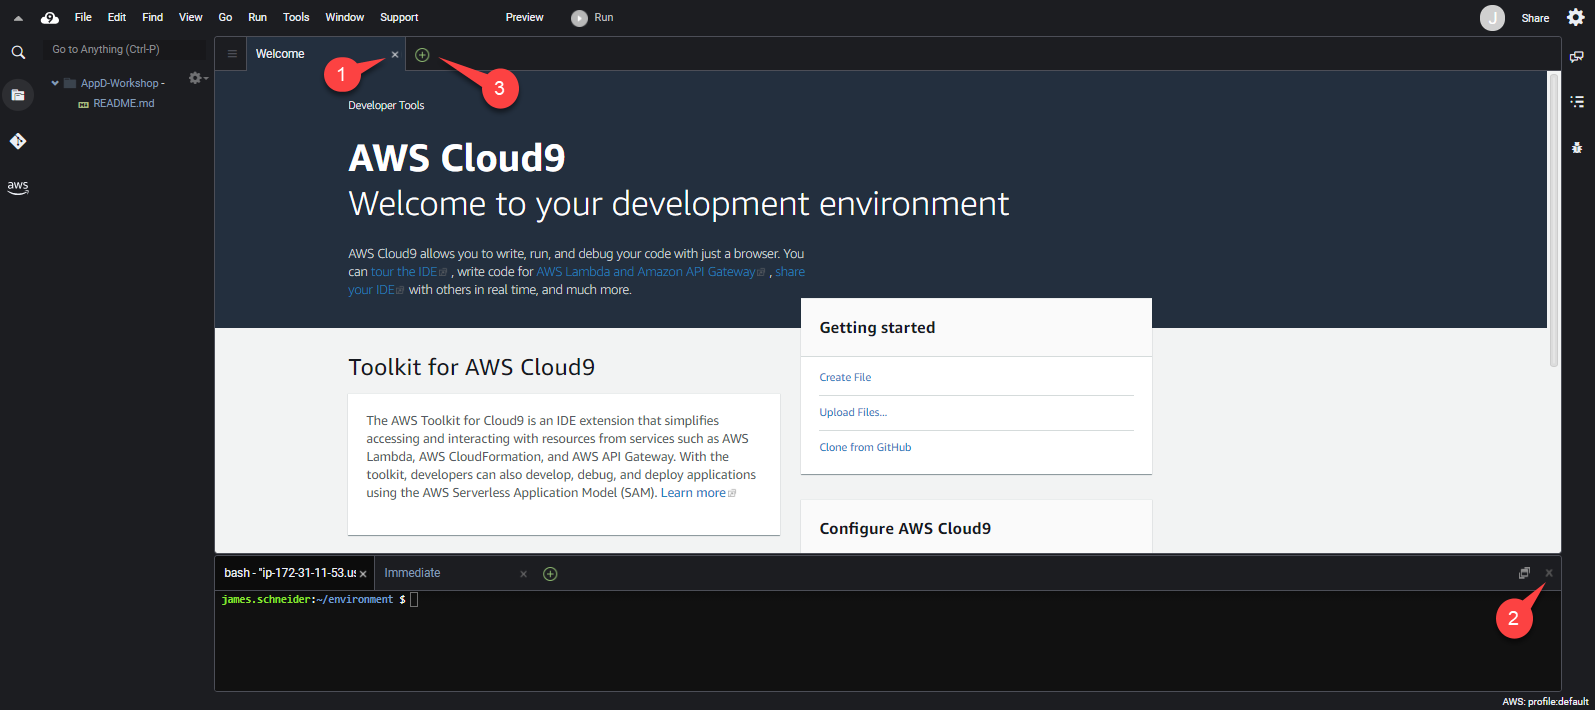The height and width of the screenshot is (710, 1595).
Task: Collapse the AppD-Workshop folder
Action: pyautogui.click(x=55, y=83)
